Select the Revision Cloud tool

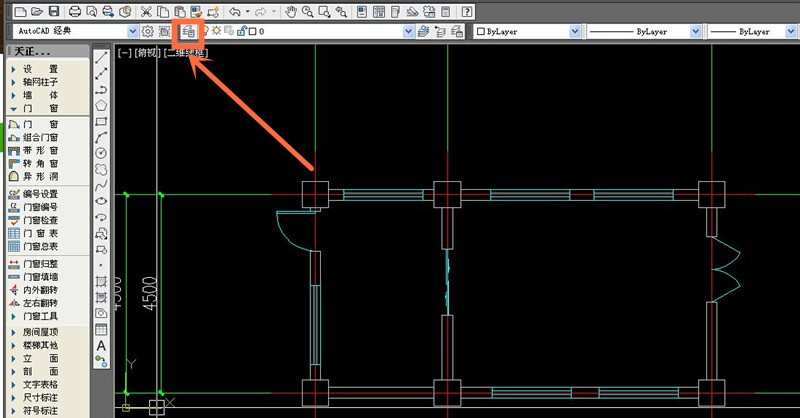pos(101,169)
